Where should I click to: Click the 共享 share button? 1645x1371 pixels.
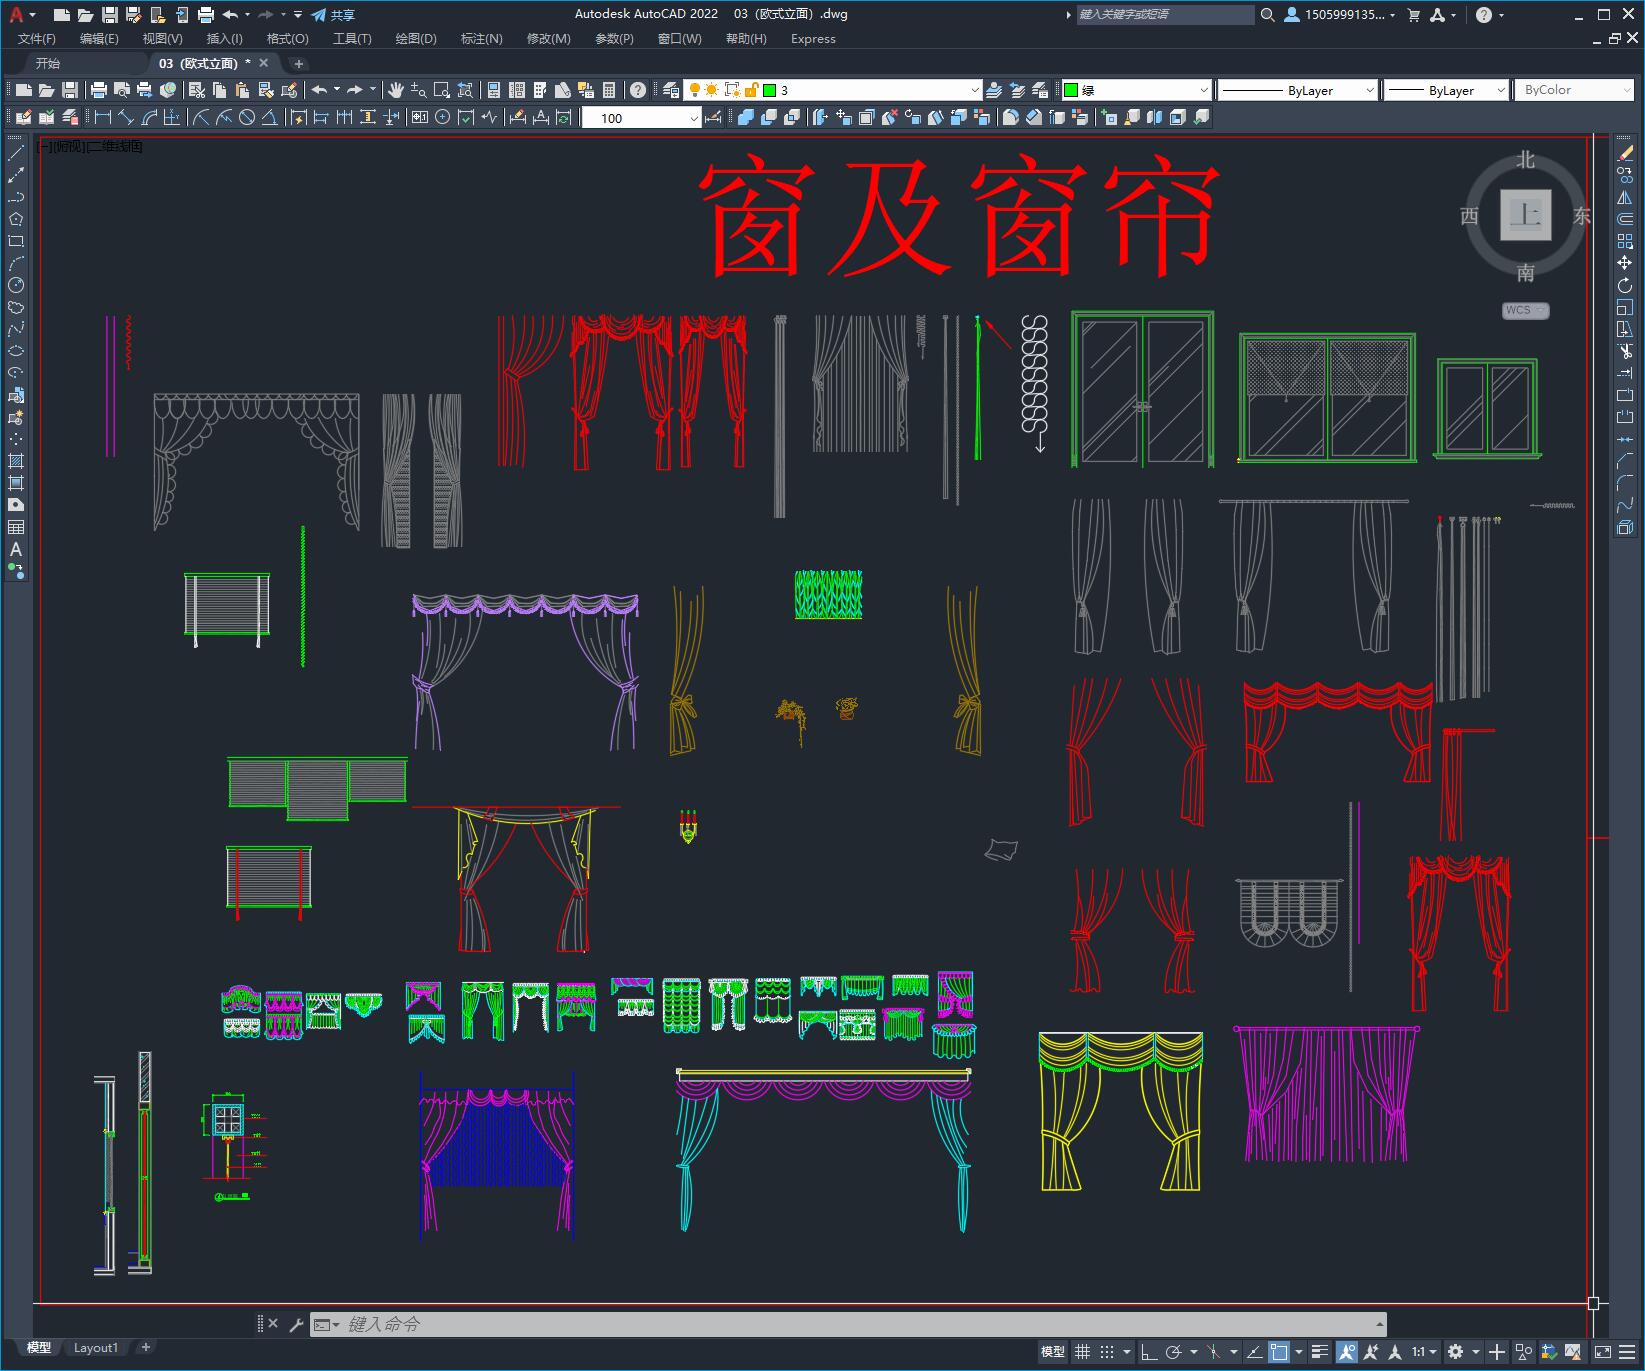333,15
